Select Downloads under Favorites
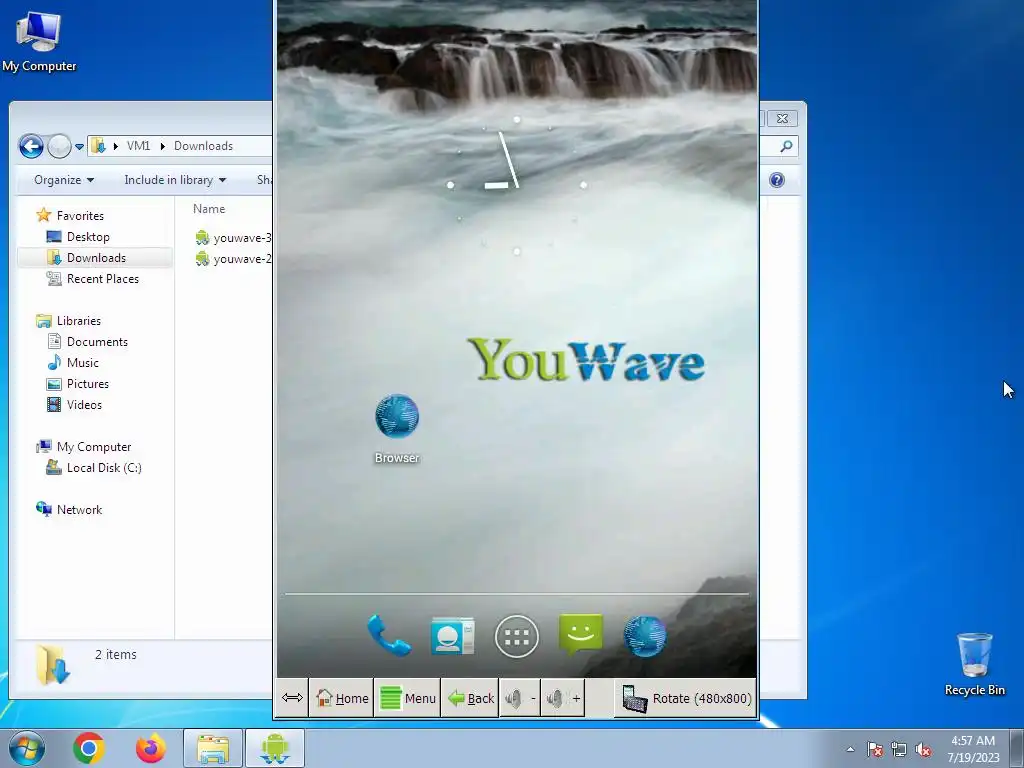 (96, 257)
